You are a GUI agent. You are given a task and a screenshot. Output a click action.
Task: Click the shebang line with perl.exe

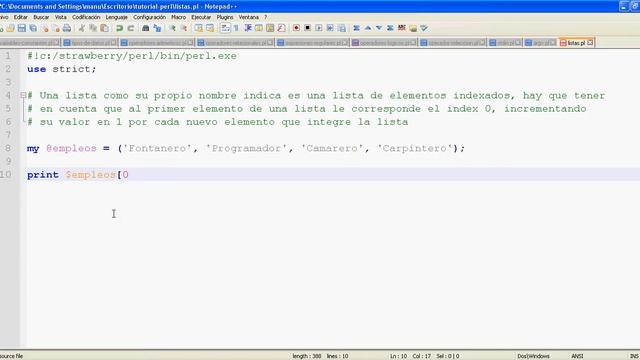pyautogui.click(x=132, y=56)
